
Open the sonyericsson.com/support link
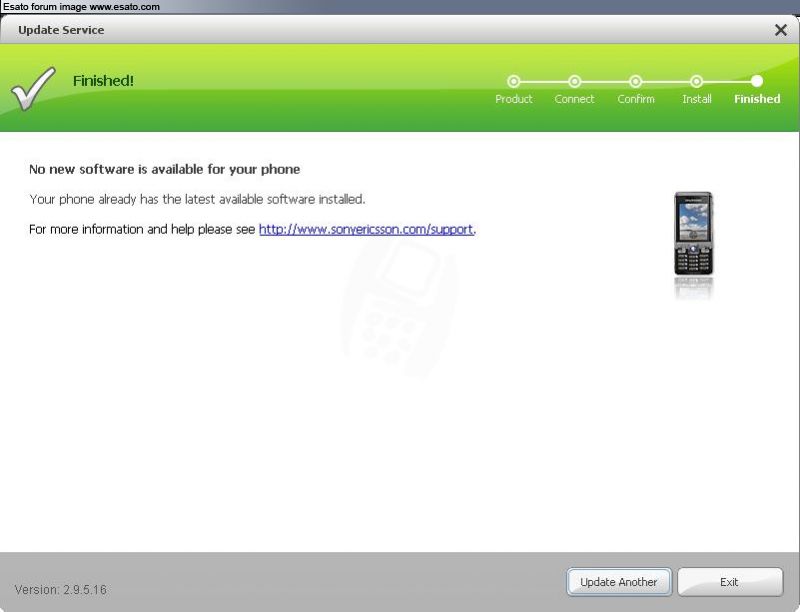(x=366, y=230)
